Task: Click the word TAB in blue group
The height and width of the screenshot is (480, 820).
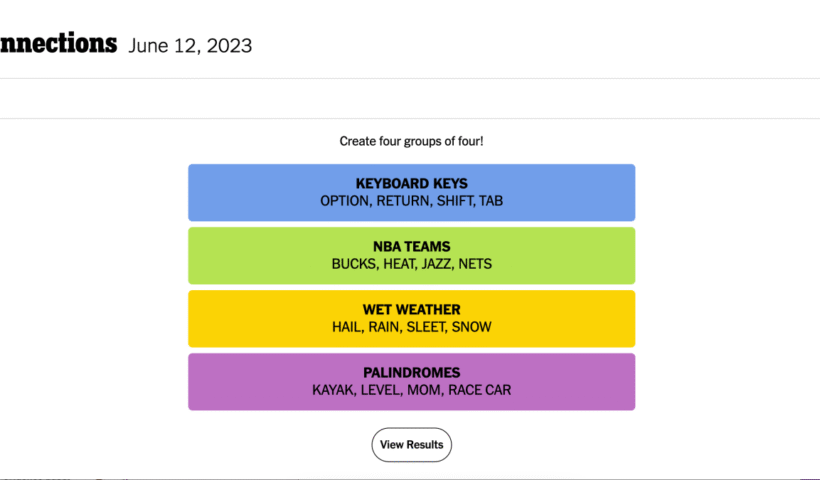Action: [x=491, y=201]
